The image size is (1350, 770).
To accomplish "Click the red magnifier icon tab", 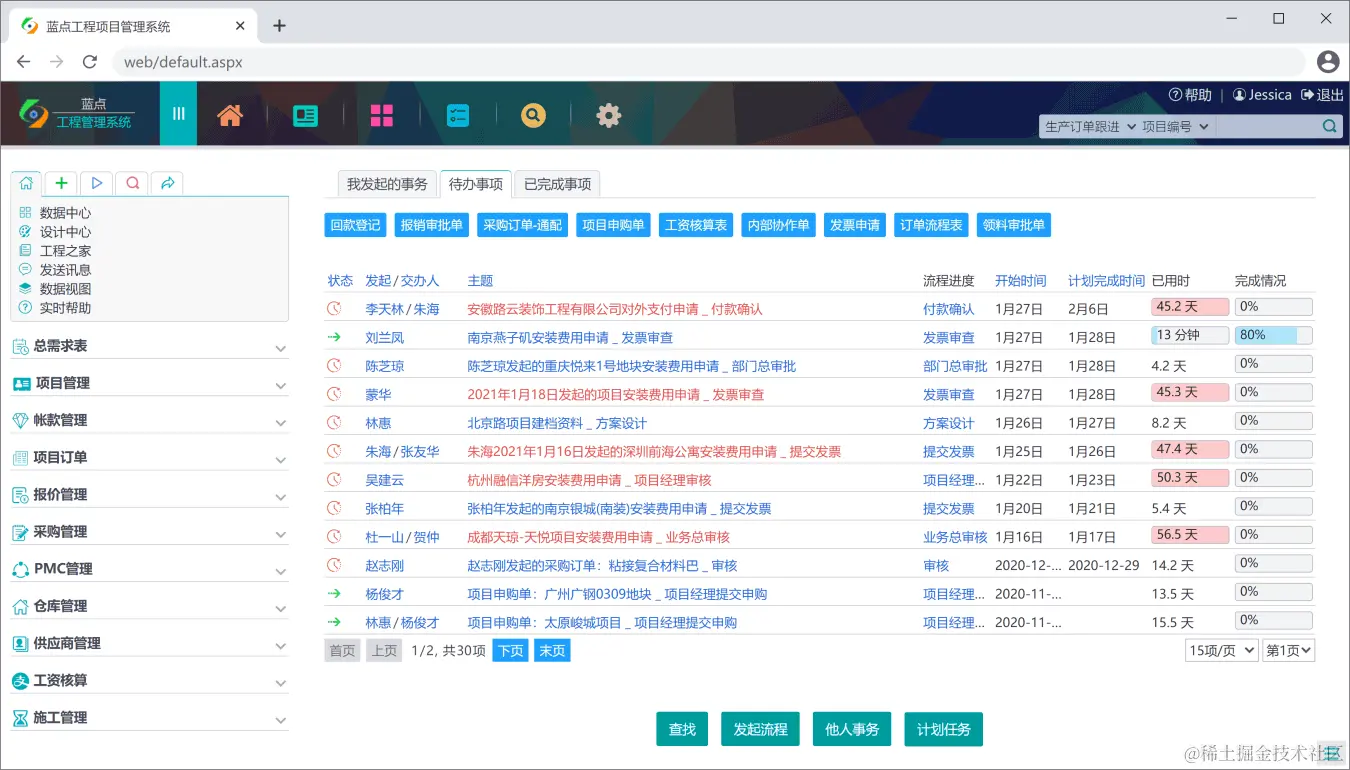I will (132, 183).
